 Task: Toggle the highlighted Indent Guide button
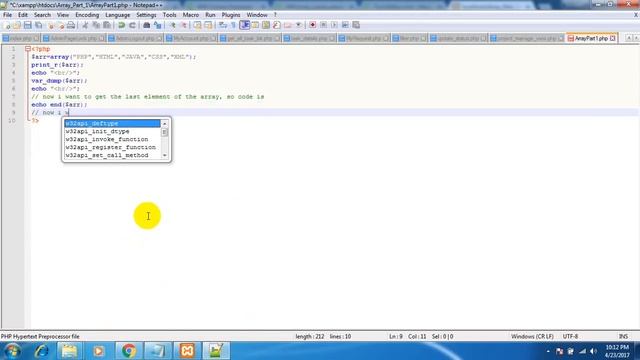point(244,25)
